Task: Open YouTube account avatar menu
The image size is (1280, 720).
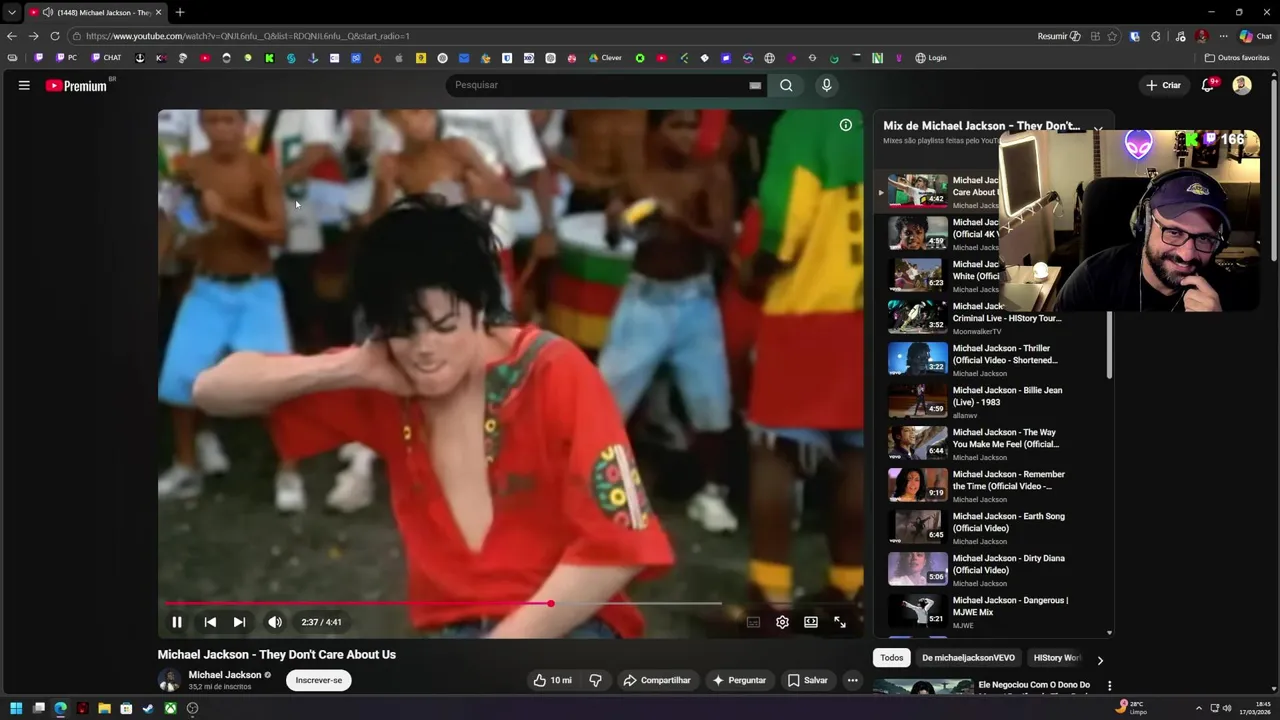Action: 1242,85
